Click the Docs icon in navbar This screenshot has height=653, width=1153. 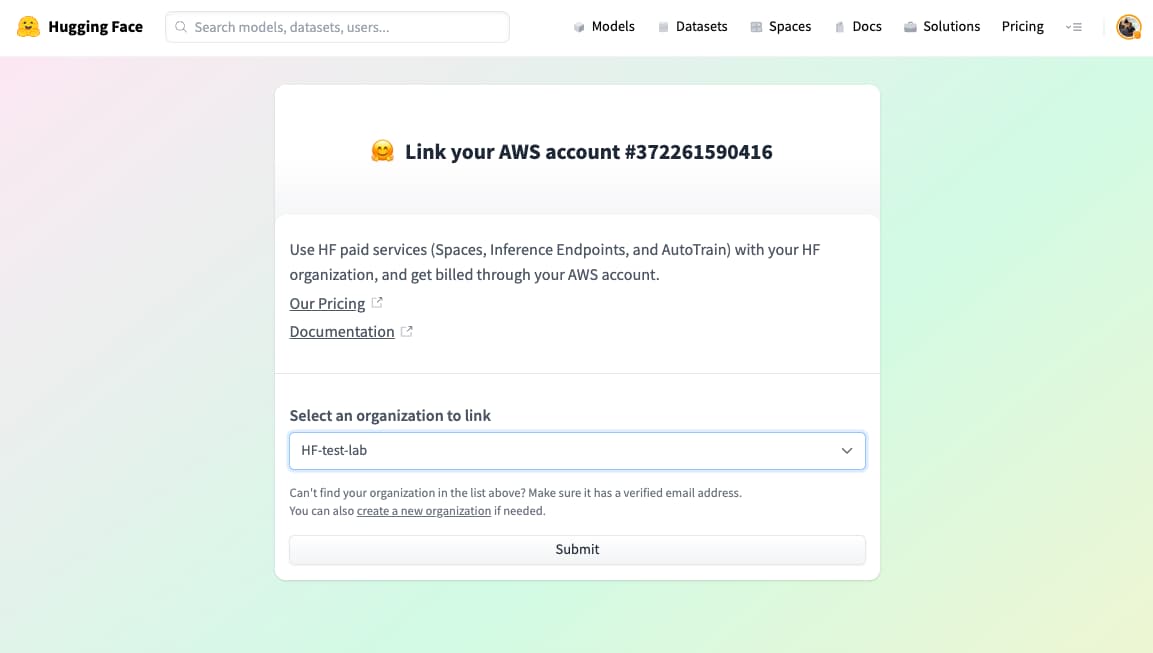point(840,27)
